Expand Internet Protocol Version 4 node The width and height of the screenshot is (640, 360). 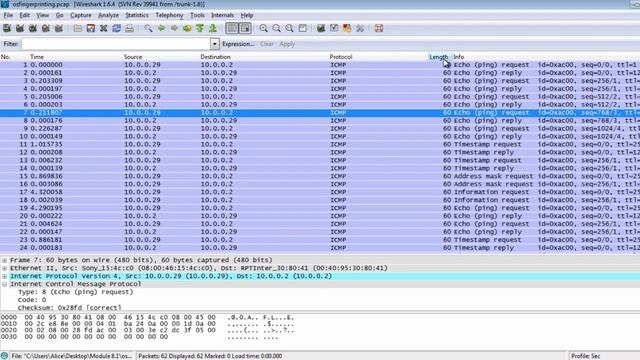pyautogui.click(x=4, y=276)
